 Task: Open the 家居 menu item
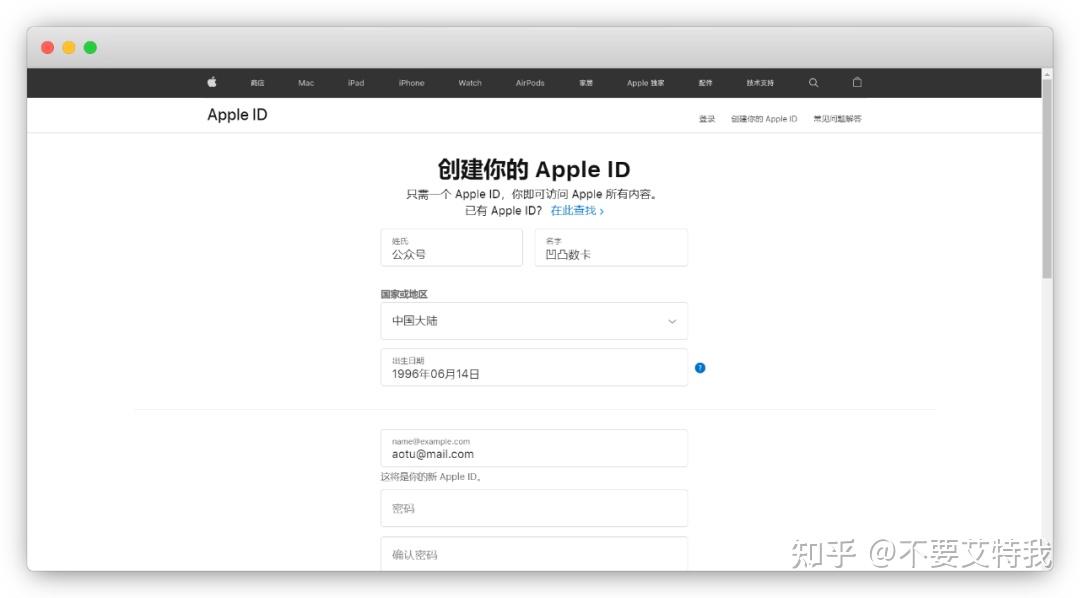(586, 83)
